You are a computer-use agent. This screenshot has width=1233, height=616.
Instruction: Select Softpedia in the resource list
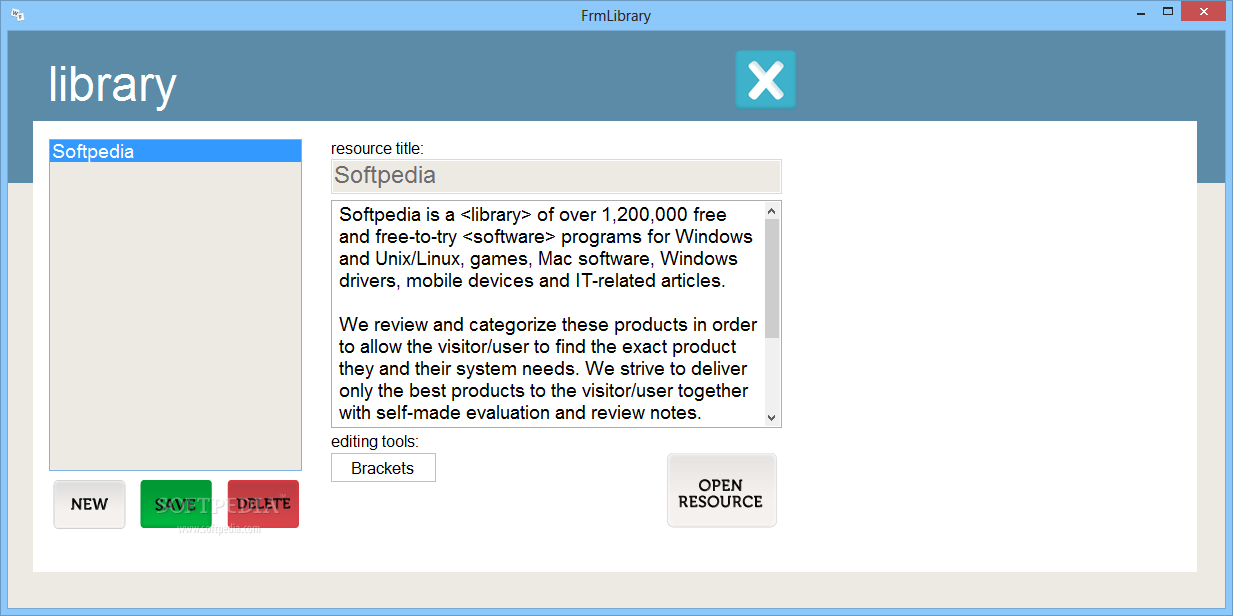point(175,151)
